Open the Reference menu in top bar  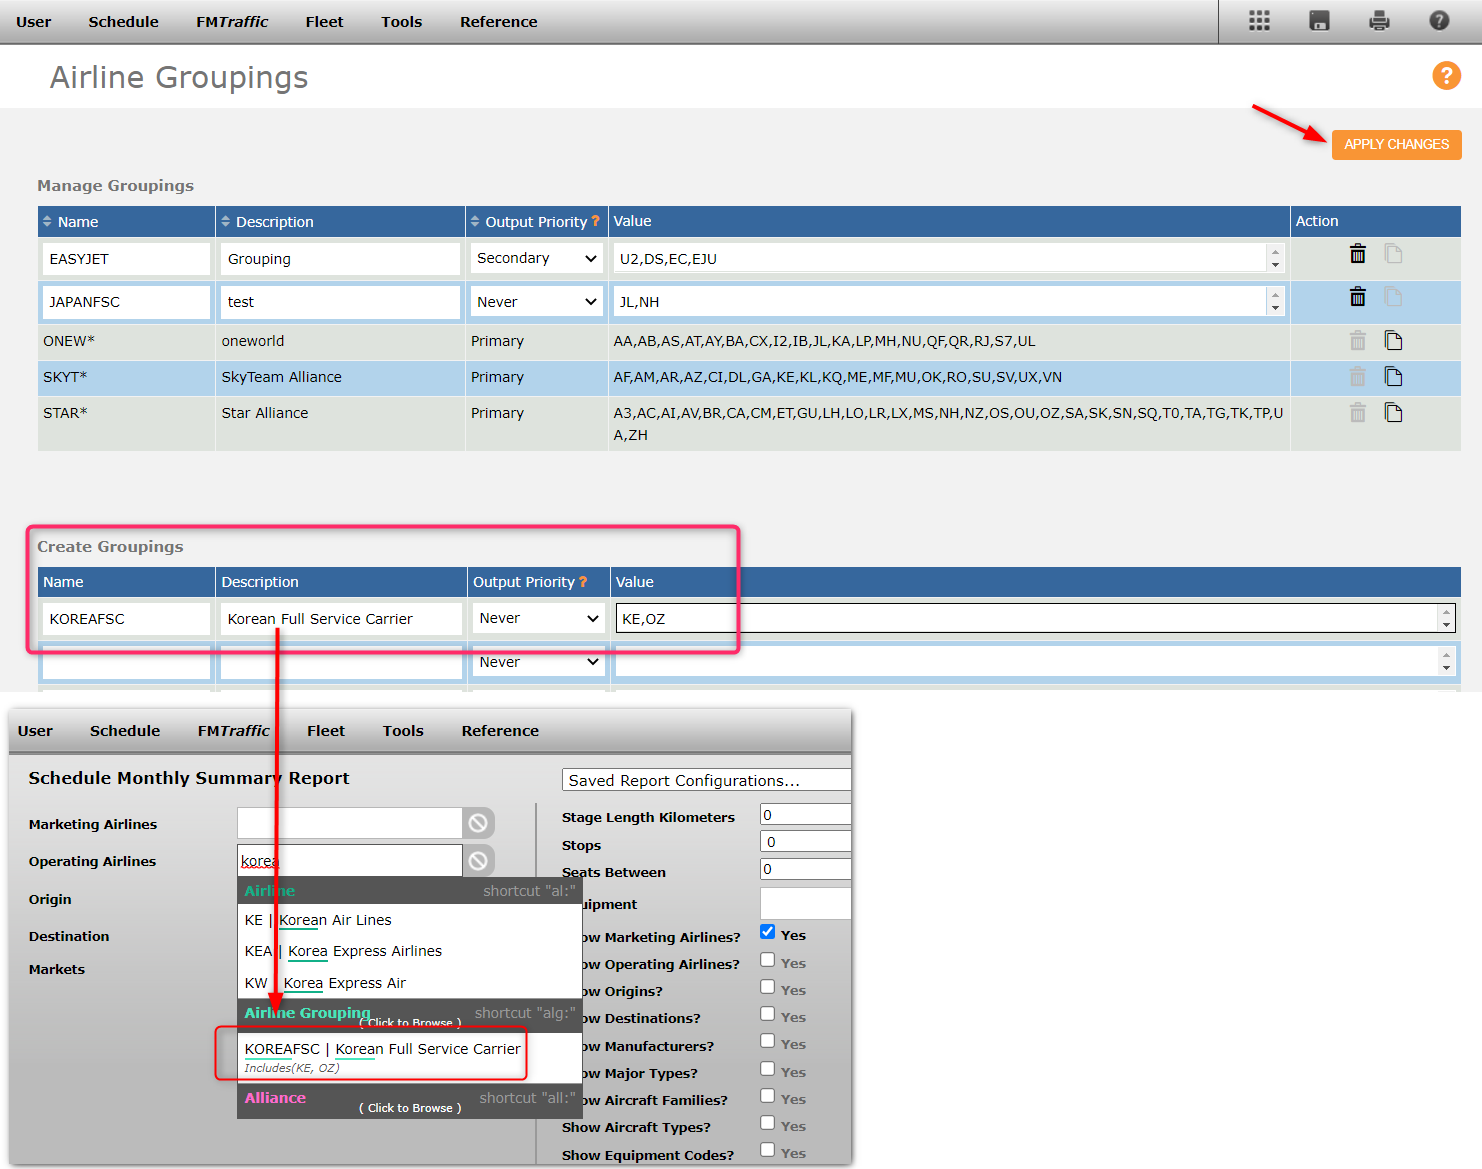click(x=499, y=22)
